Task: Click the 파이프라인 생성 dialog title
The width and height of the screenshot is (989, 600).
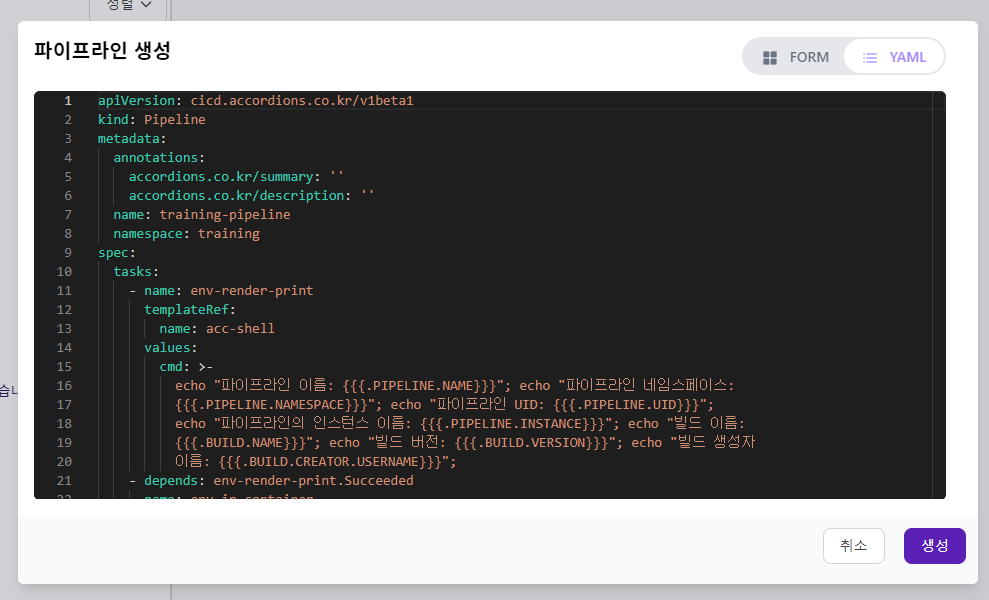Action: 102,50
